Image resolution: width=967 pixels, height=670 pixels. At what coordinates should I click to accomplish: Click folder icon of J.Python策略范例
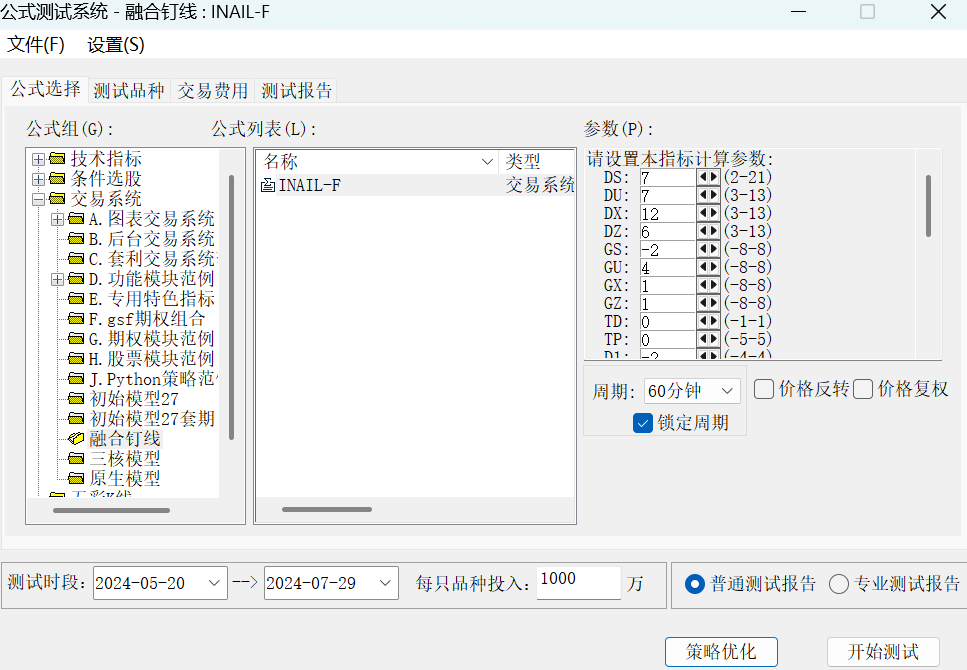[x=76, y=378]
